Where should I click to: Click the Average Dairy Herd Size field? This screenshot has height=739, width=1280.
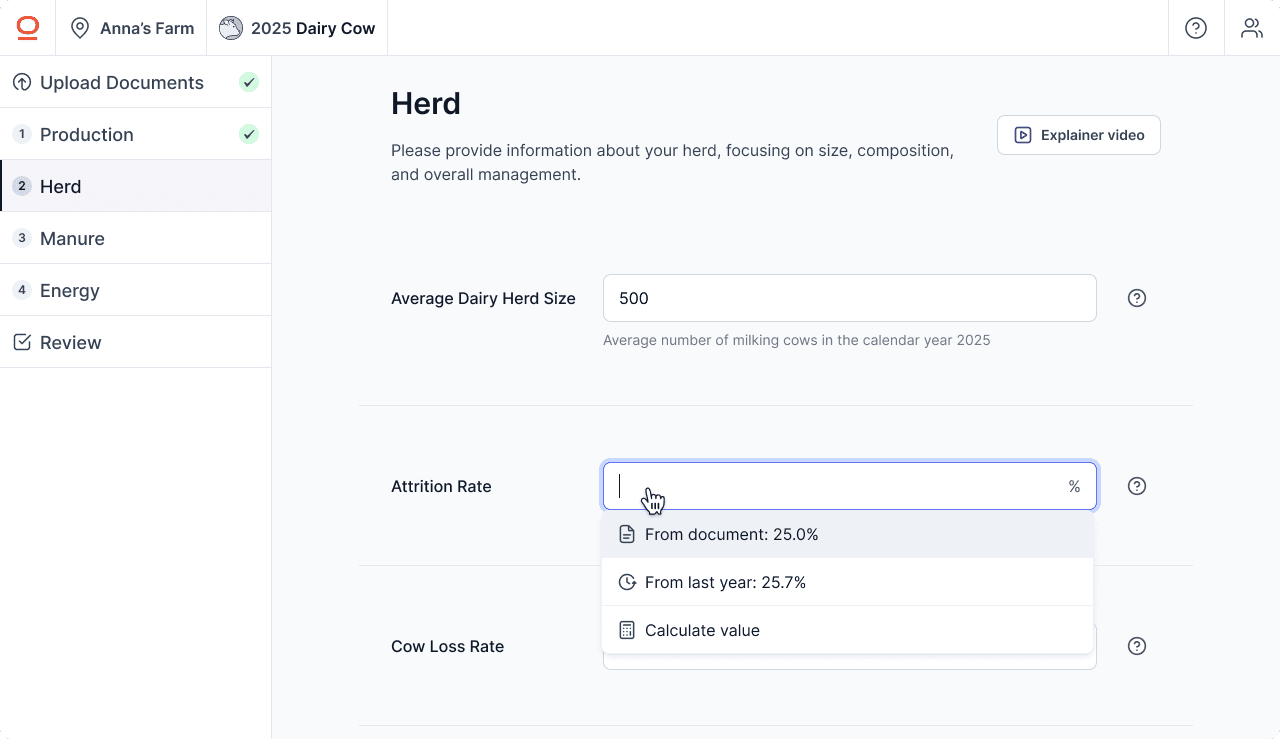coord(849,298)
